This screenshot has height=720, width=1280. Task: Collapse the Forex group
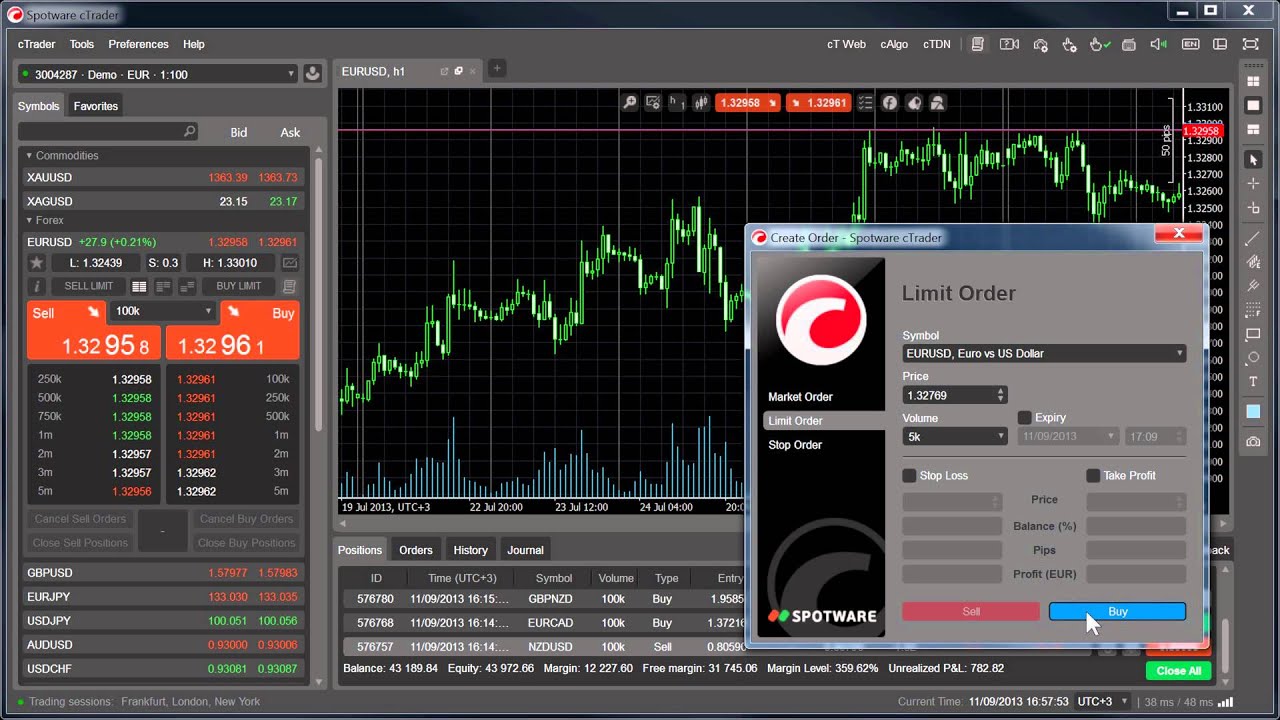point(29,220)
